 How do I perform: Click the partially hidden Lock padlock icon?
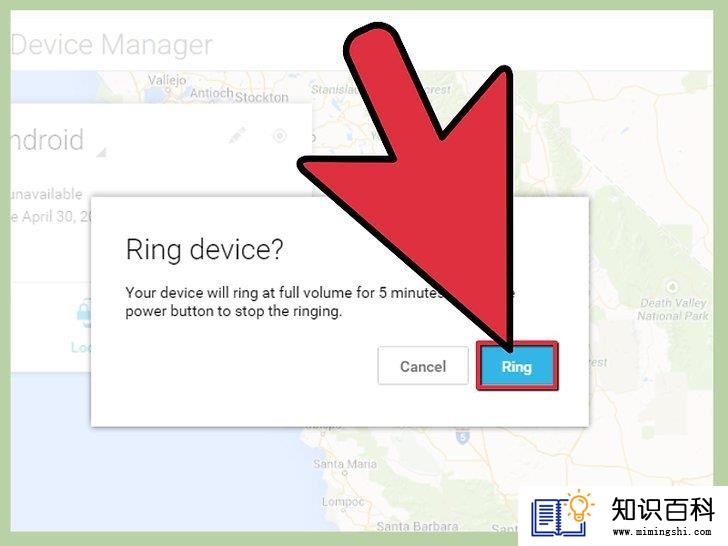tap(84, 313)
